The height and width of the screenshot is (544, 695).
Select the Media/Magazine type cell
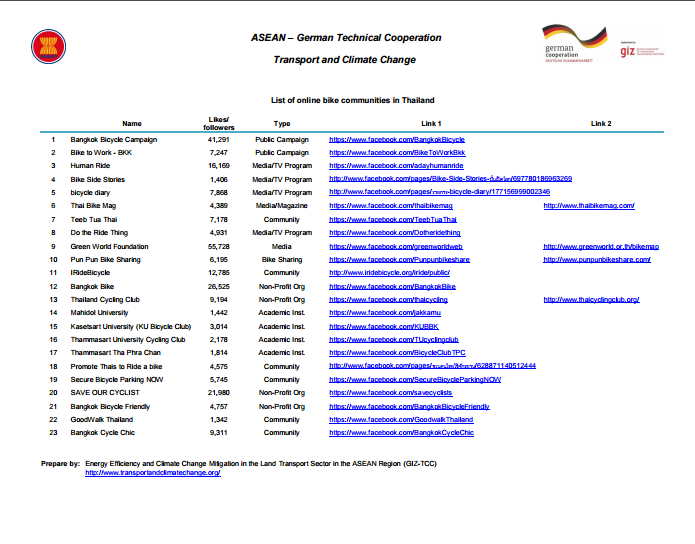[282, 206]
